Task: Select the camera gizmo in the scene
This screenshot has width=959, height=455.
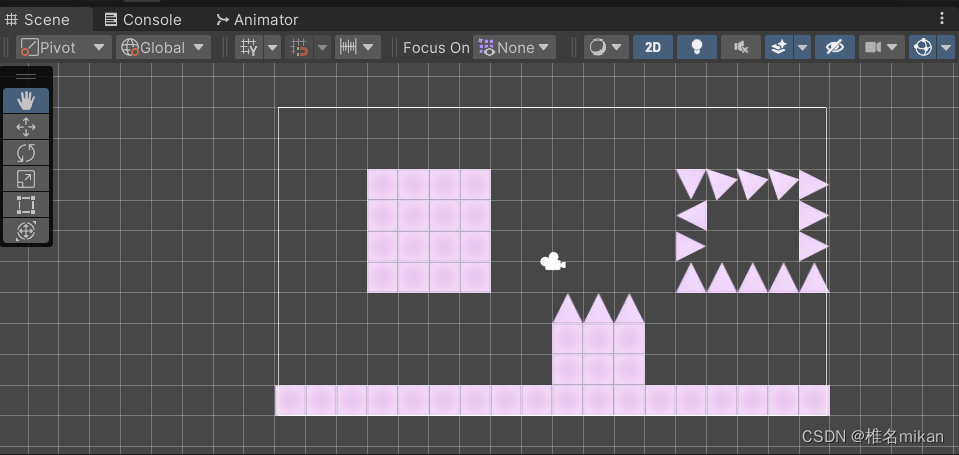Action: [x=553, y=262]
